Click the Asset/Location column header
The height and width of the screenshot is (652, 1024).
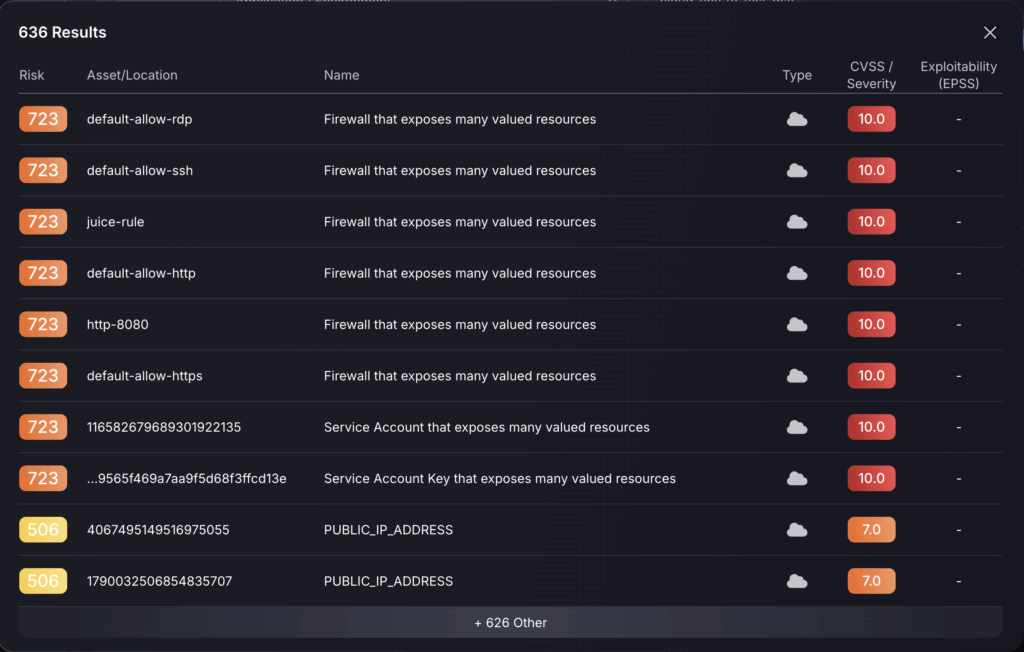[x=132, y=75]
